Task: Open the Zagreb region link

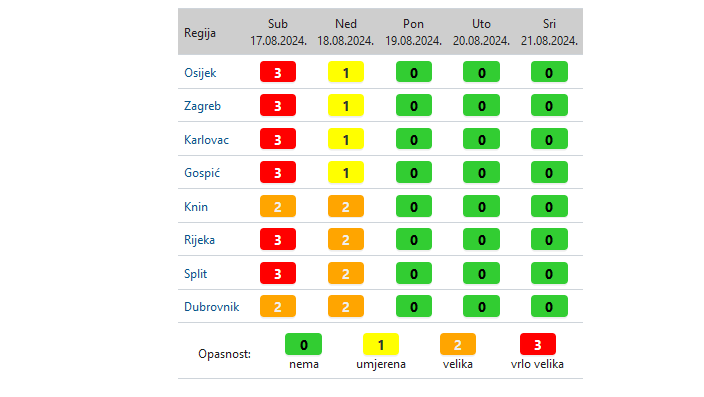Action: (202, 106)
